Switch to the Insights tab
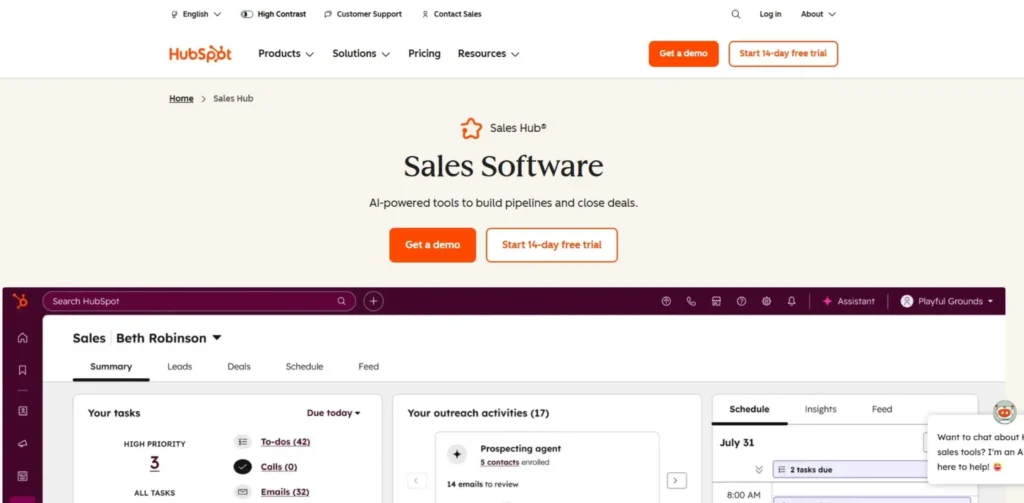The image size is (1024, 503). (820, 409)
